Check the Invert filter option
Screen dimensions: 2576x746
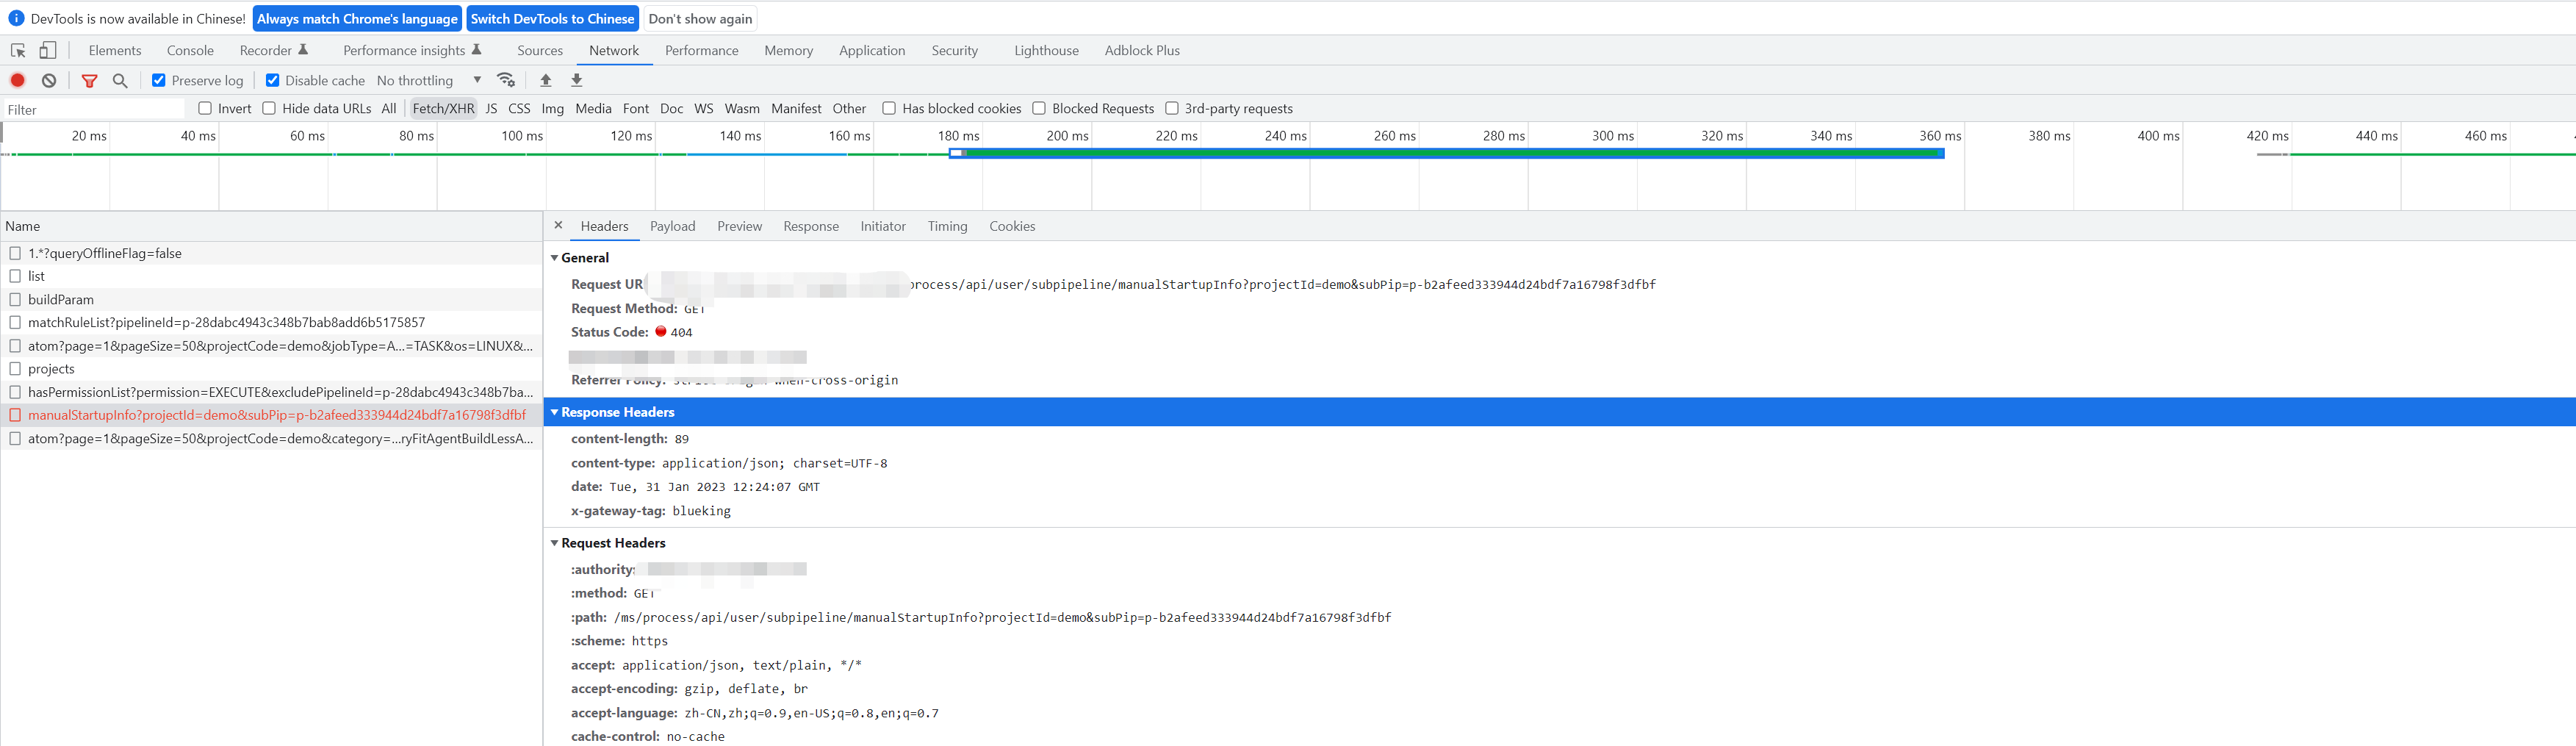tap(205, 108)
